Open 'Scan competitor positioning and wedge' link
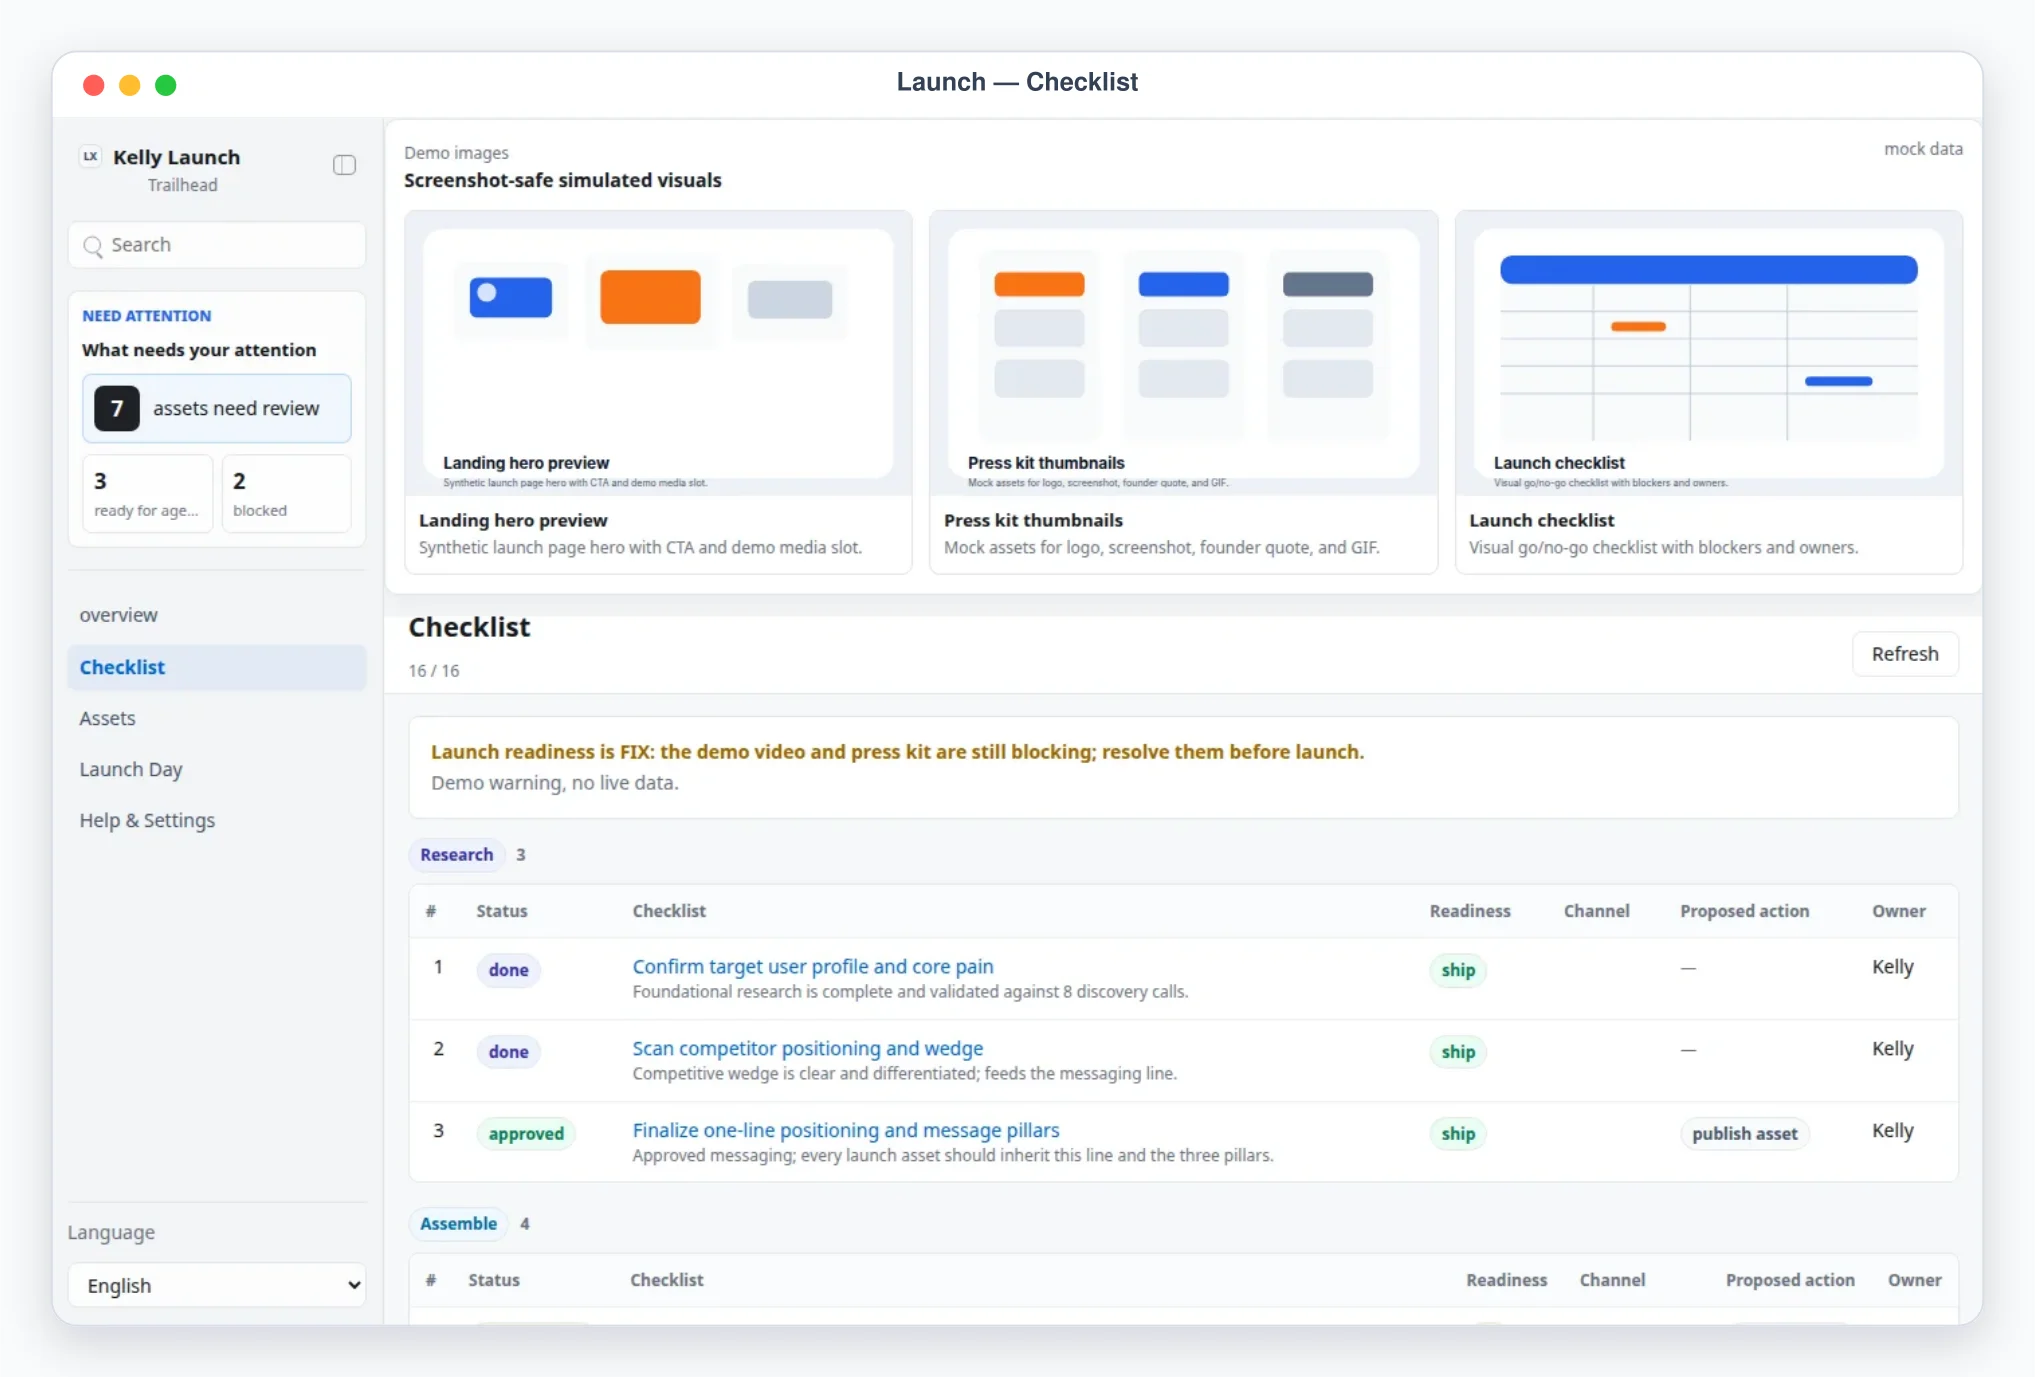The width and height of the screenshot is (2035, 1377). click(x=807, y=1048)
